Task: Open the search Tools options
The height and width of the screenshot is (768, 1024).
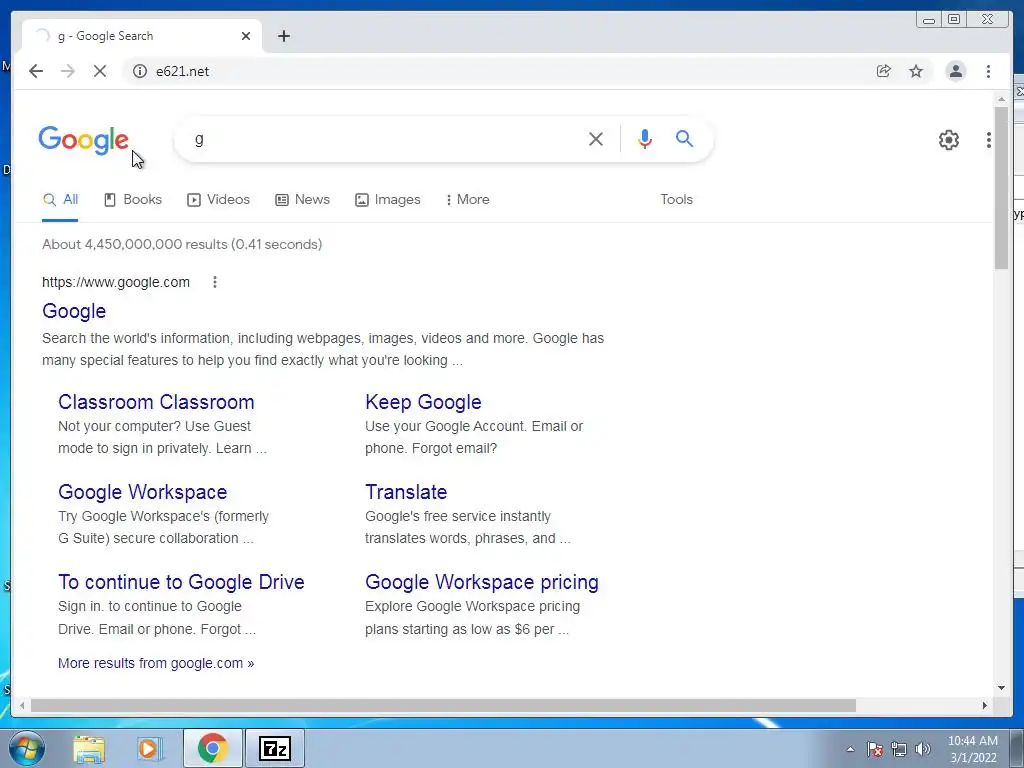Action: point(676,200)
